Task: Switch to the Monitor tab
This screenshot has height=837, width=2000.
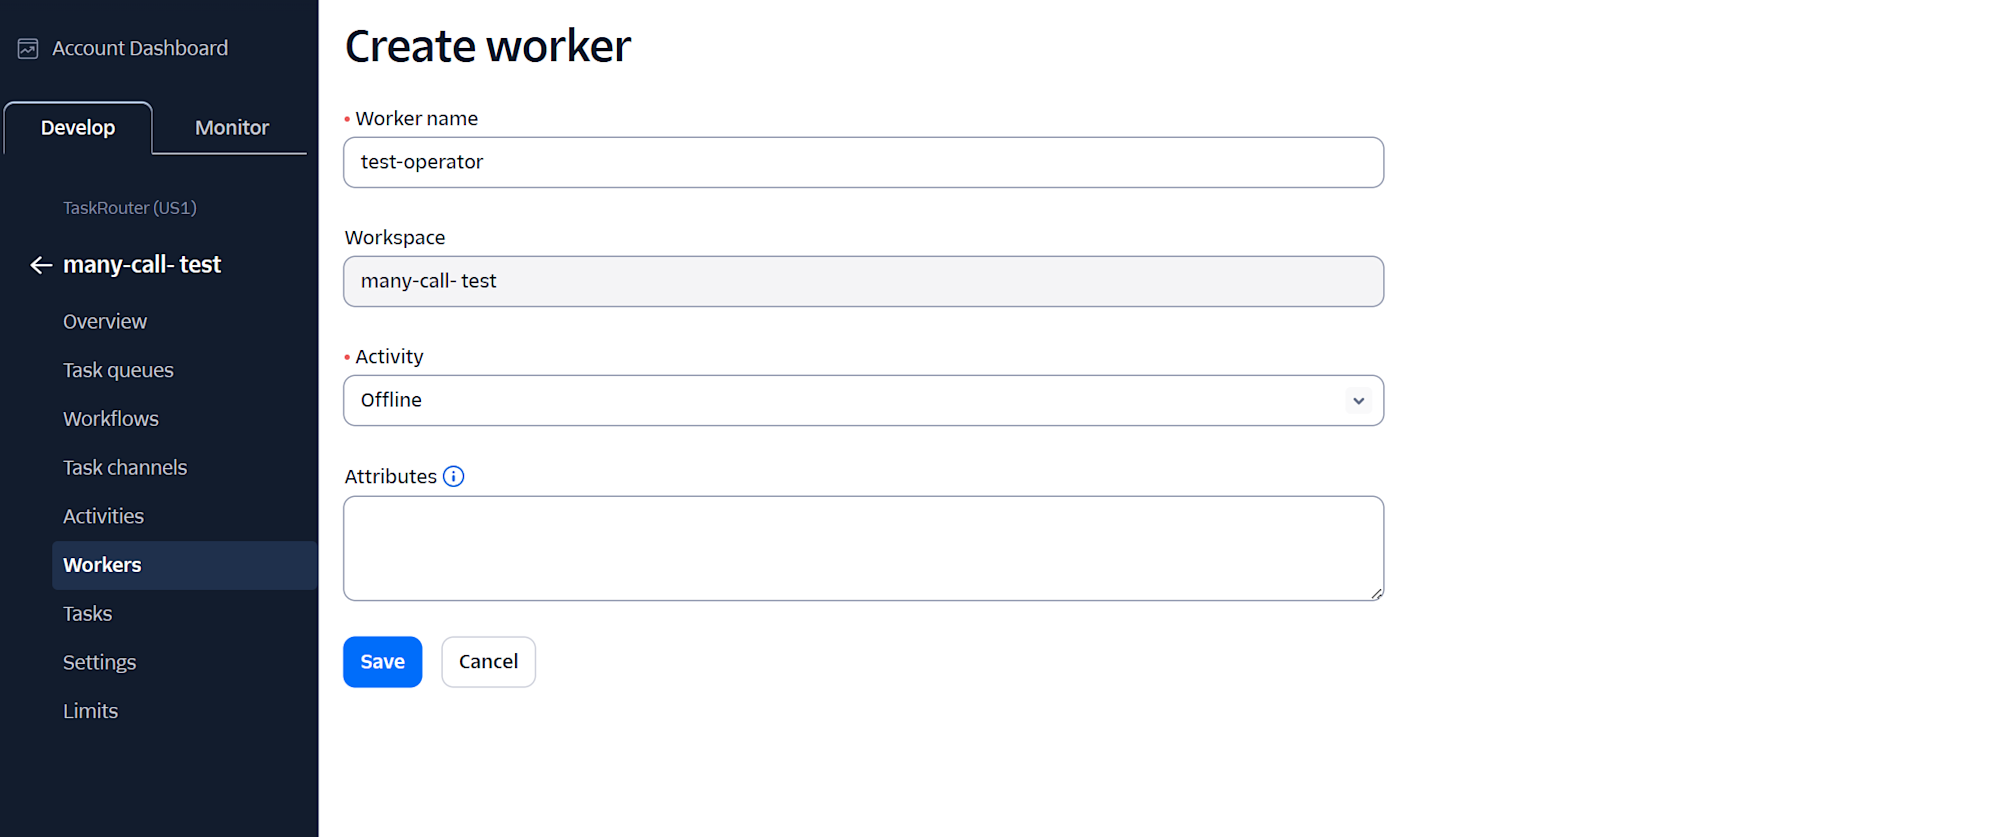Action: (232, 128)
